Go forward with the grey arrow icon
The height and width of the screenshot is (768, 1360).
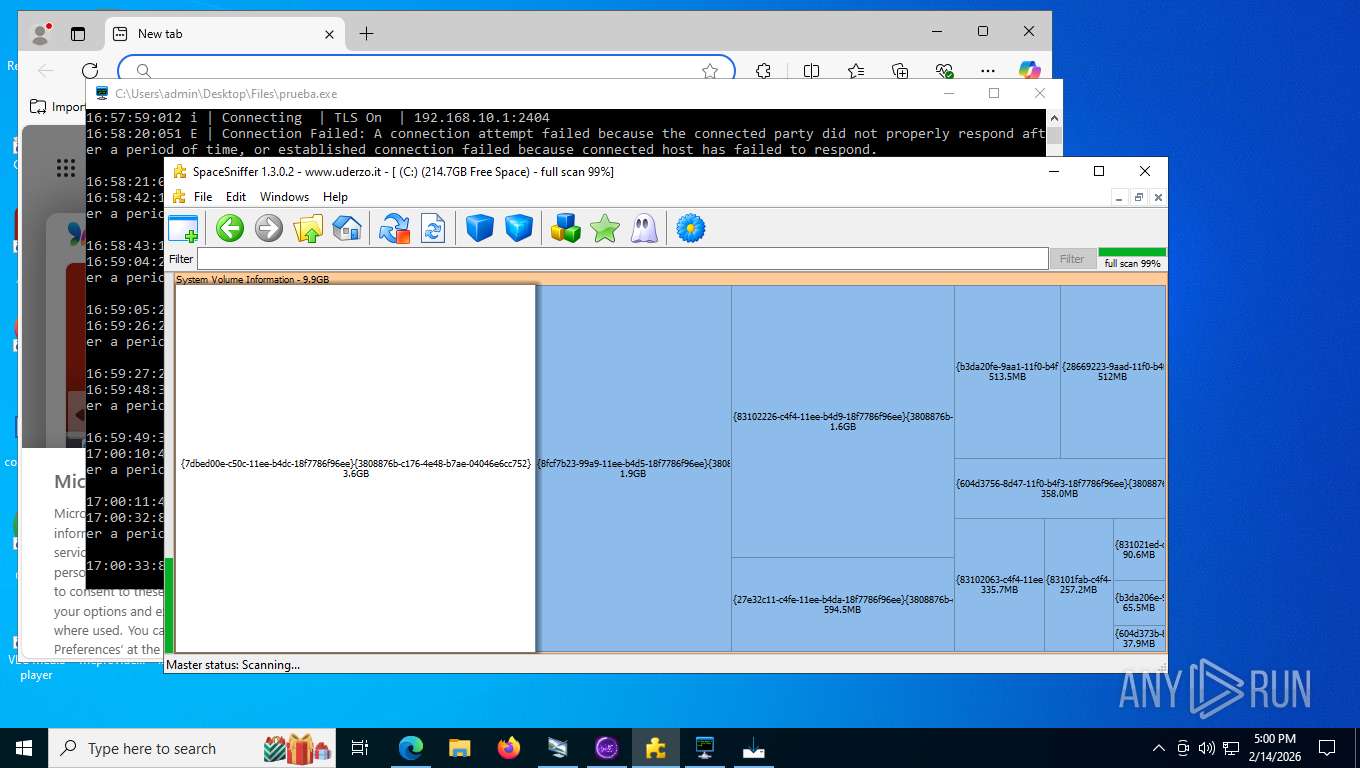pos(269,228)
